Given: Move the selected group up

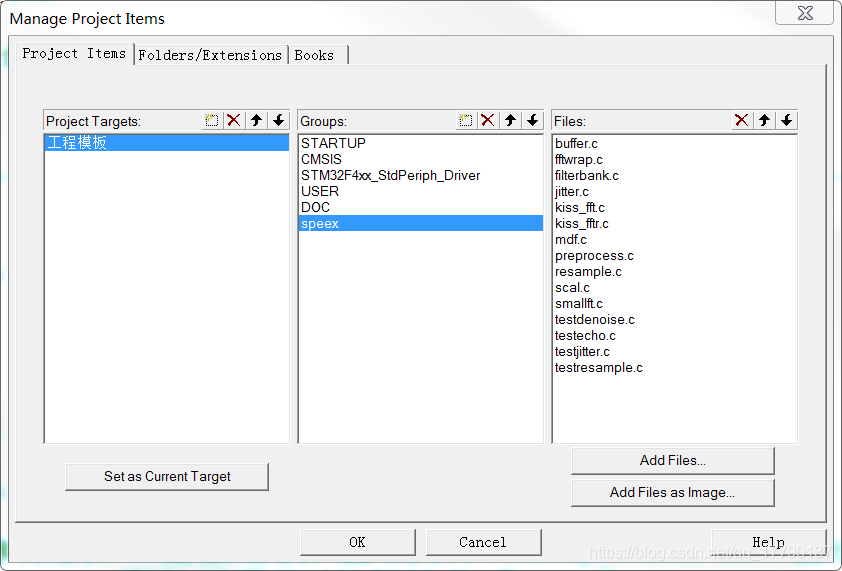Looking at the screenshot, I should pyautogui.click(x=510, y=120).
